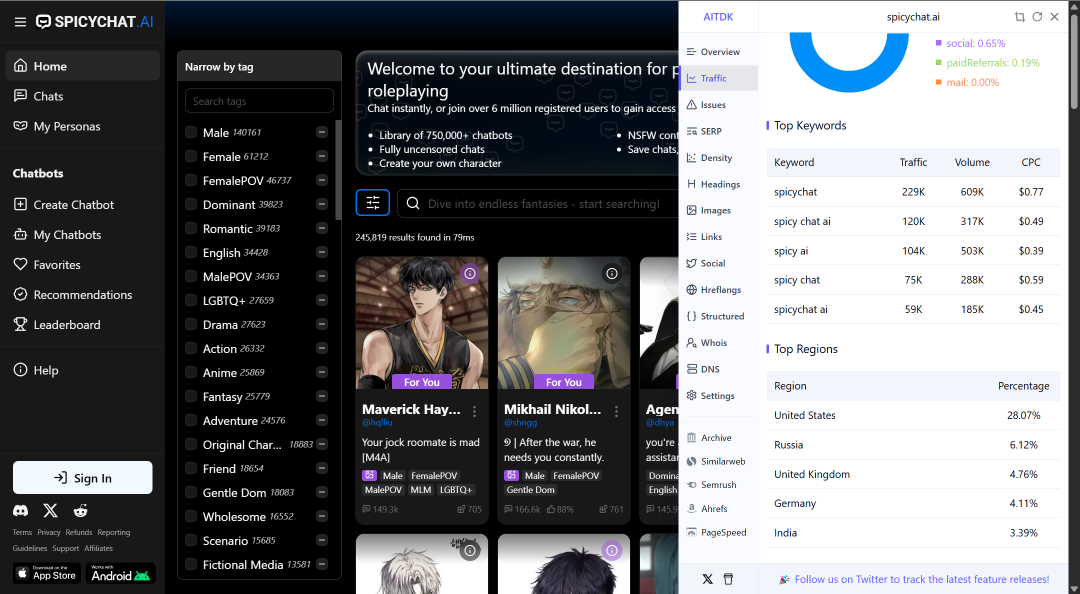Click the trash icon in AITDK footer

pos(728,579)
